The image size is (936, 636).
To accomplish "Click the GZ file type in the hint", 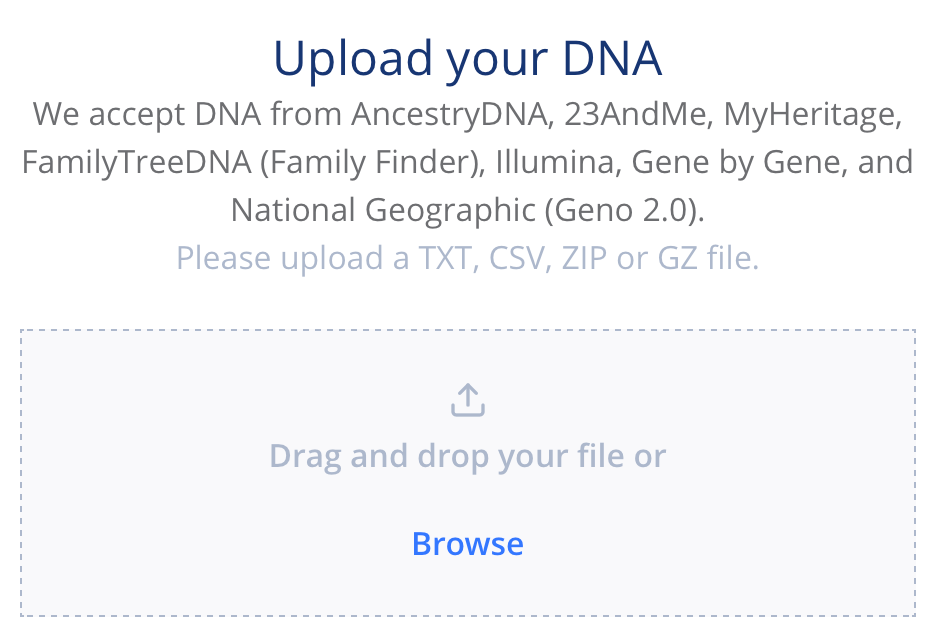I will coord(677,258).
